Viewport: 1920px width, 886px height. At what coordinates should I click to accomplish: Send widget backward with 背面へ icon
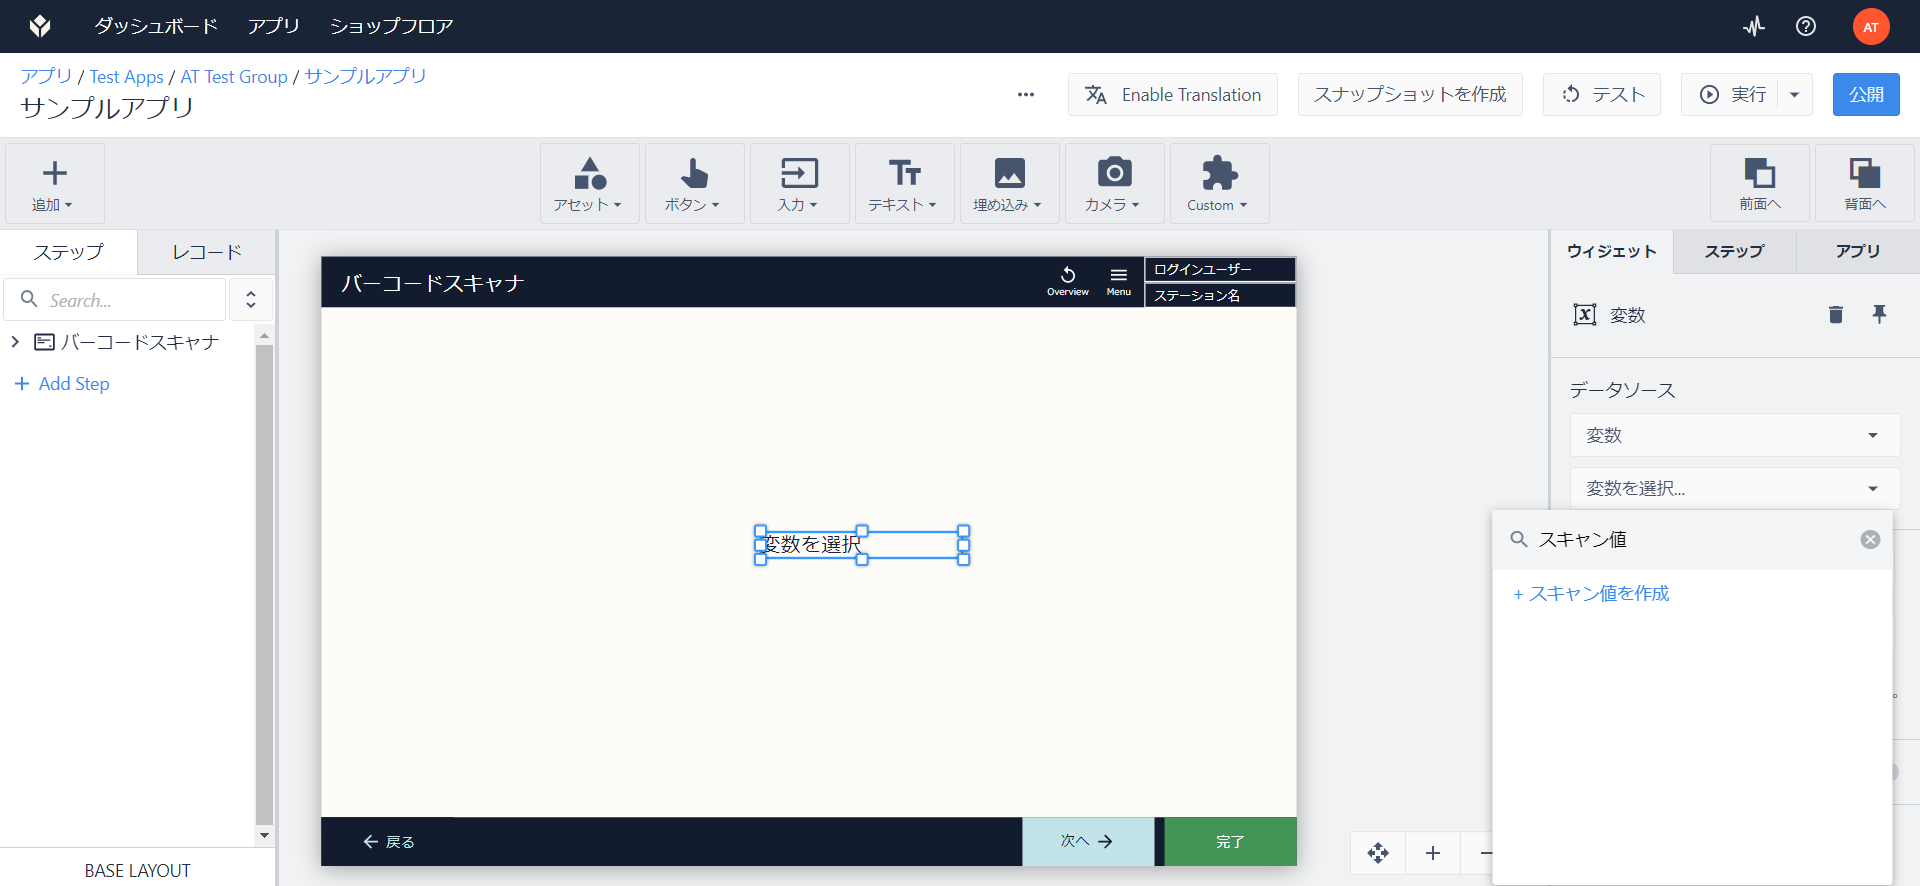tap(1864, 183)
